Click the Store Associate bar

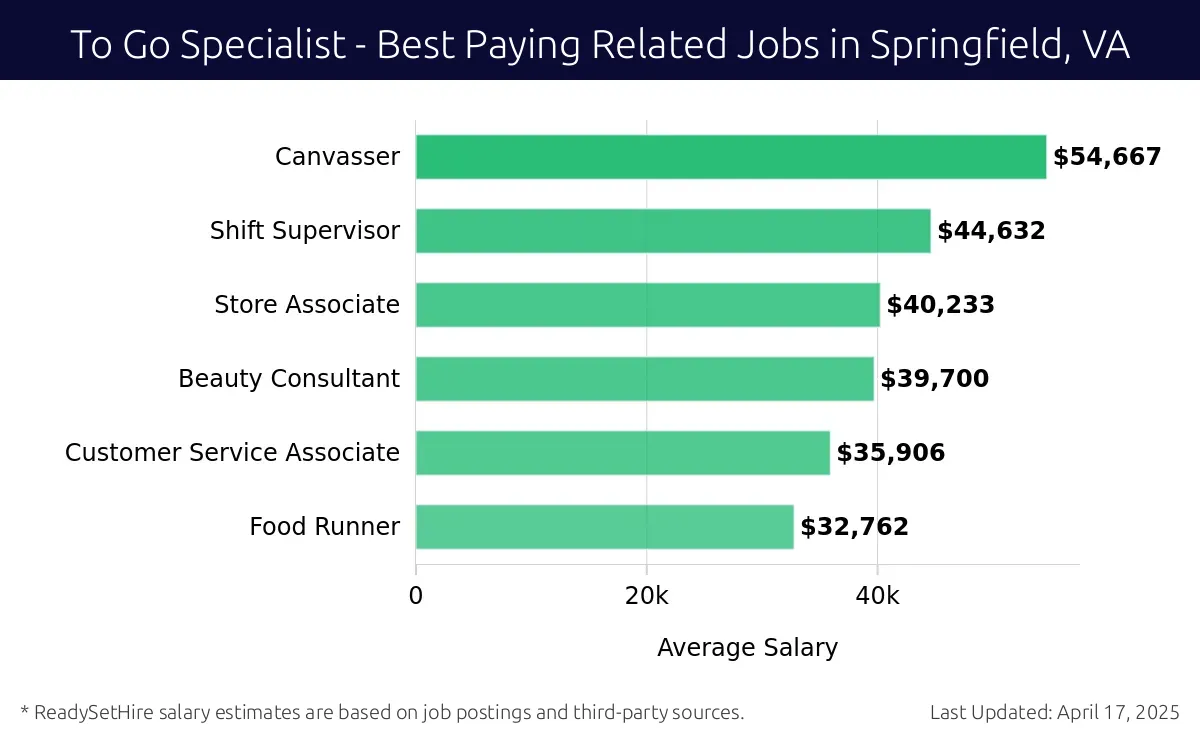coord(648,305)
